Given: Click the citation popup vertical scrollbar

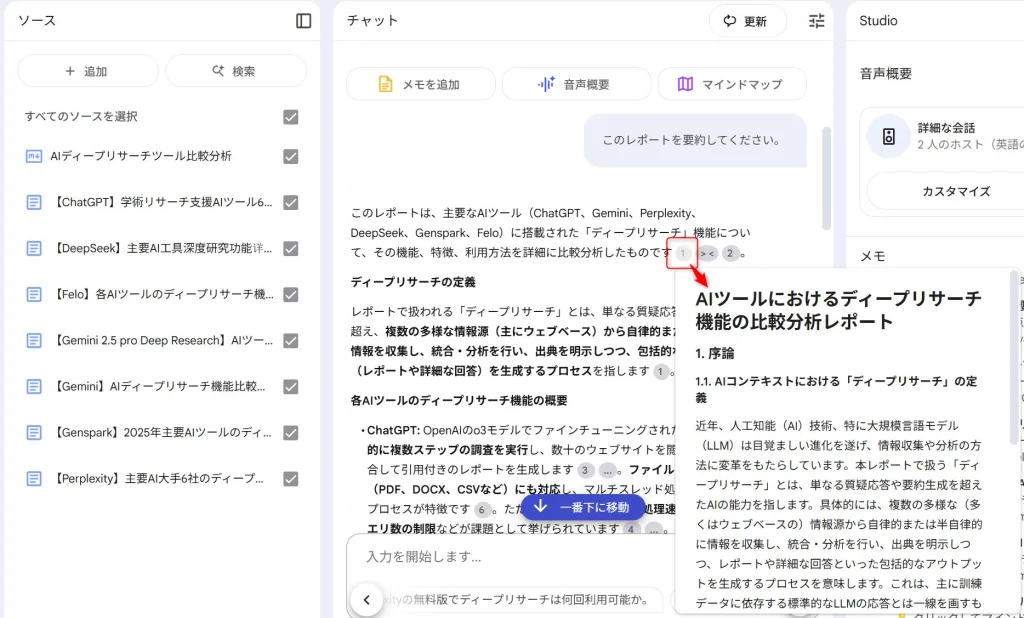Looking at the screenshot, I should click(x=1014, y=358).
